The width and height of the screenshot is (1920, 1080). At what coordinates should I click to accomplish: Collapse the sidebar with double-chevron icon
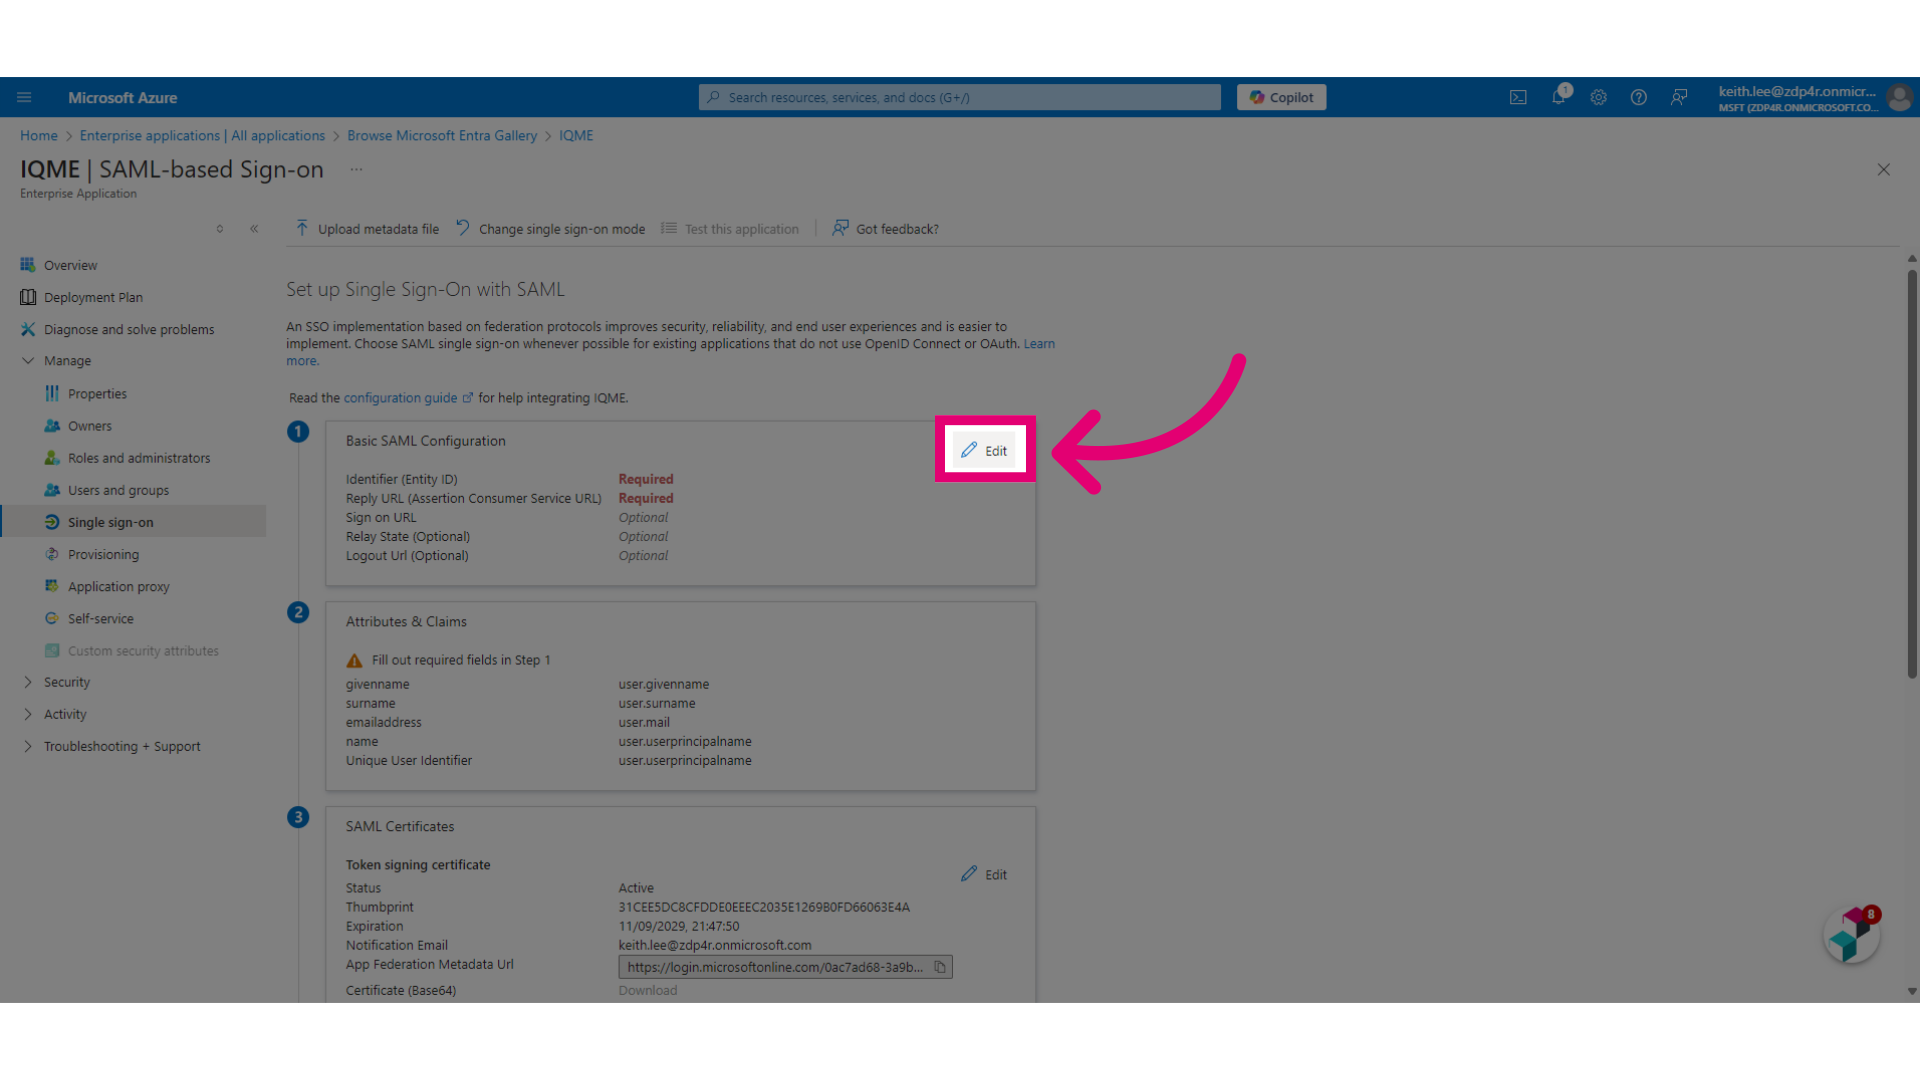[254, 229]
